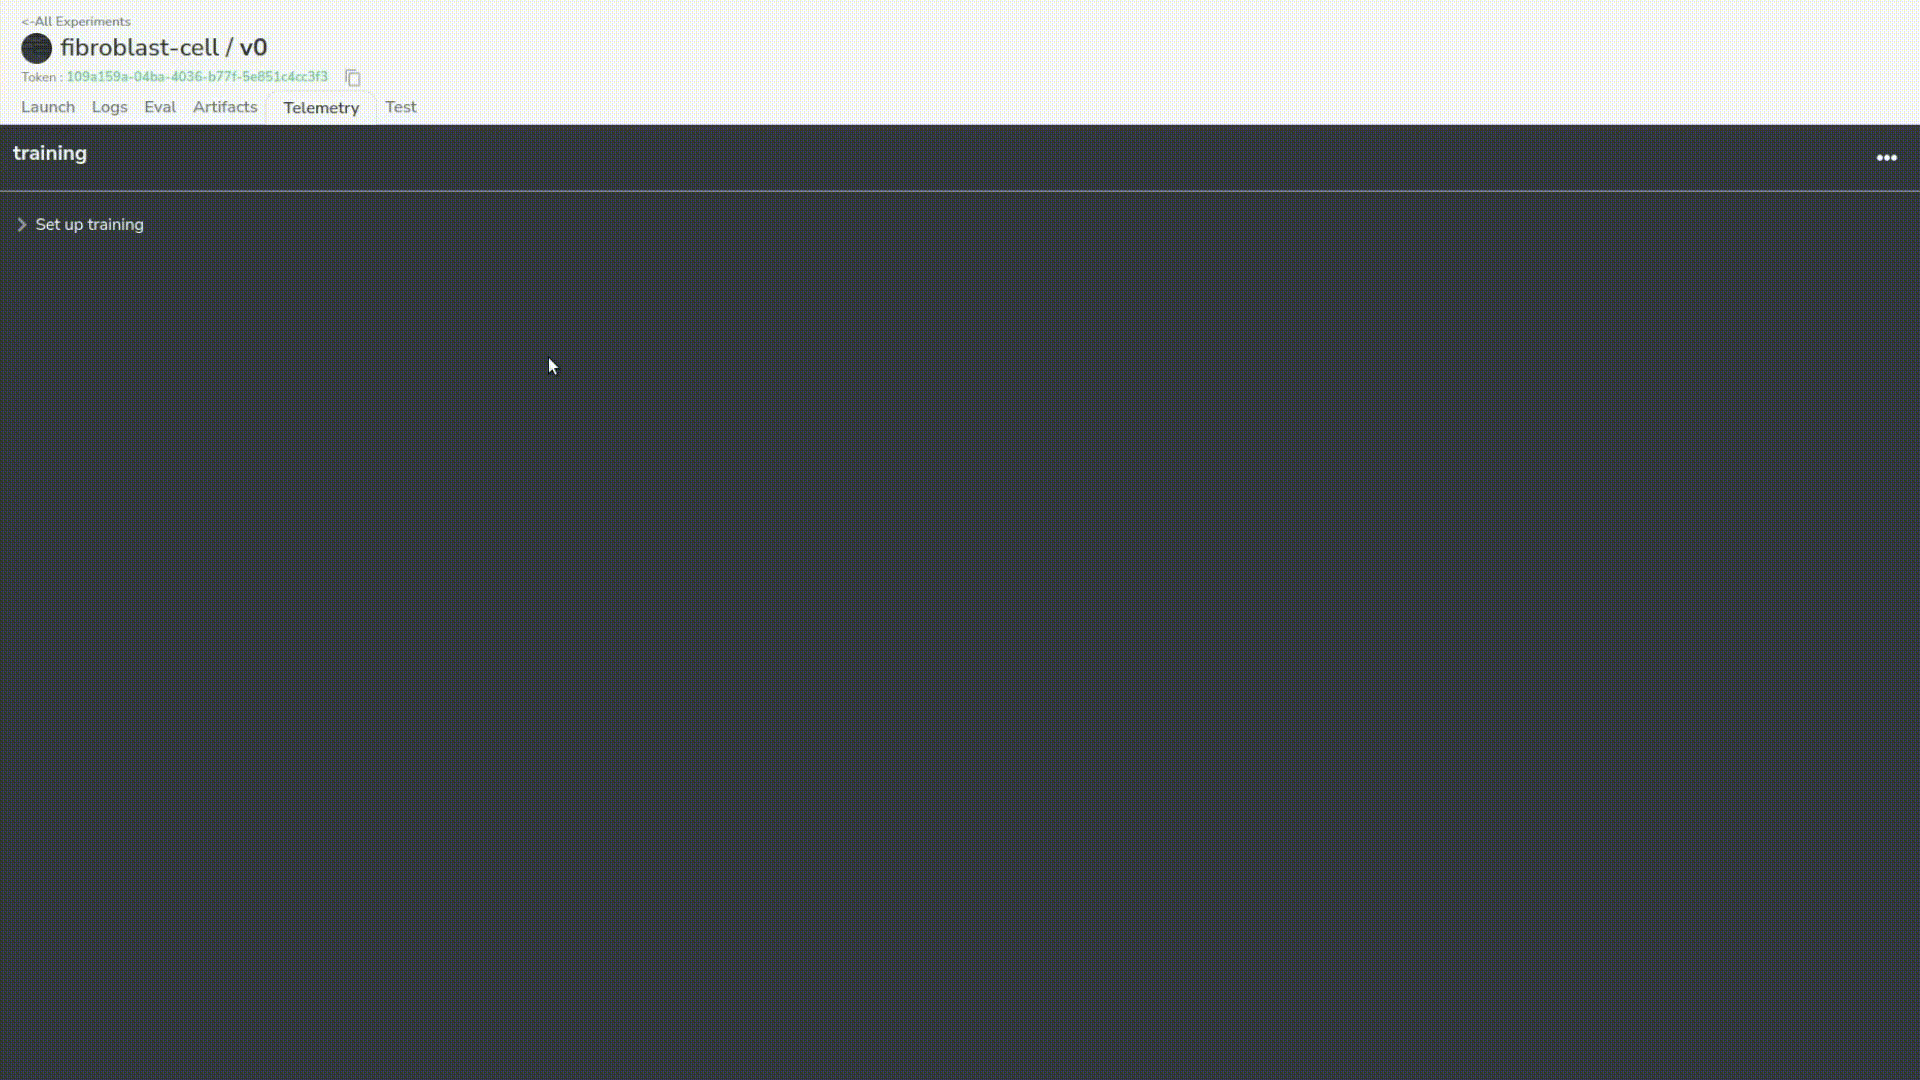Viewport: 1920px width, 1080px height.
Task: Click the v0 version in the title
Action: coord(253,48)
